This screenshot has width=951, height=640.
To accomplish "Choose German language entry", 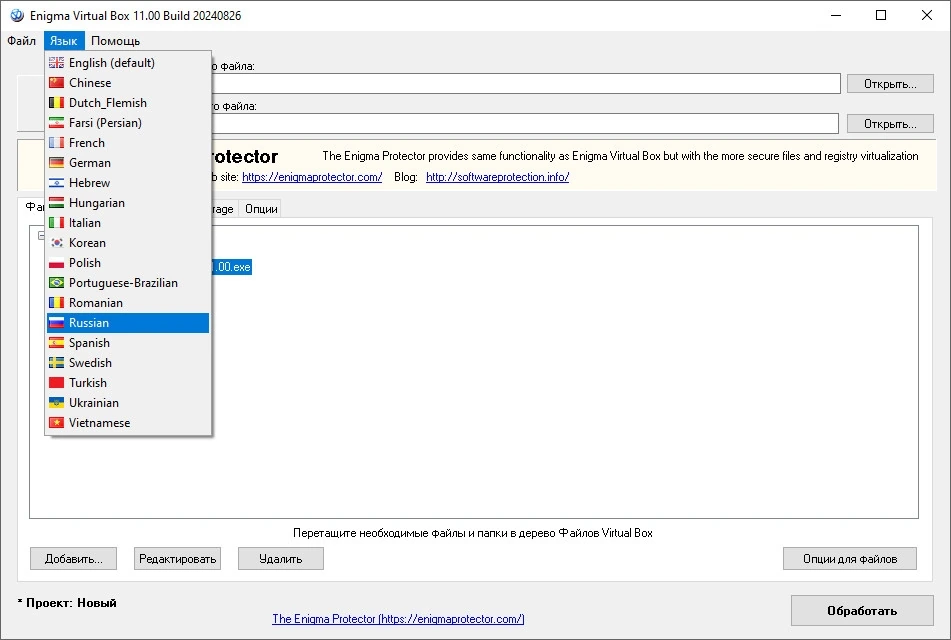I will [x=128, y=163].
